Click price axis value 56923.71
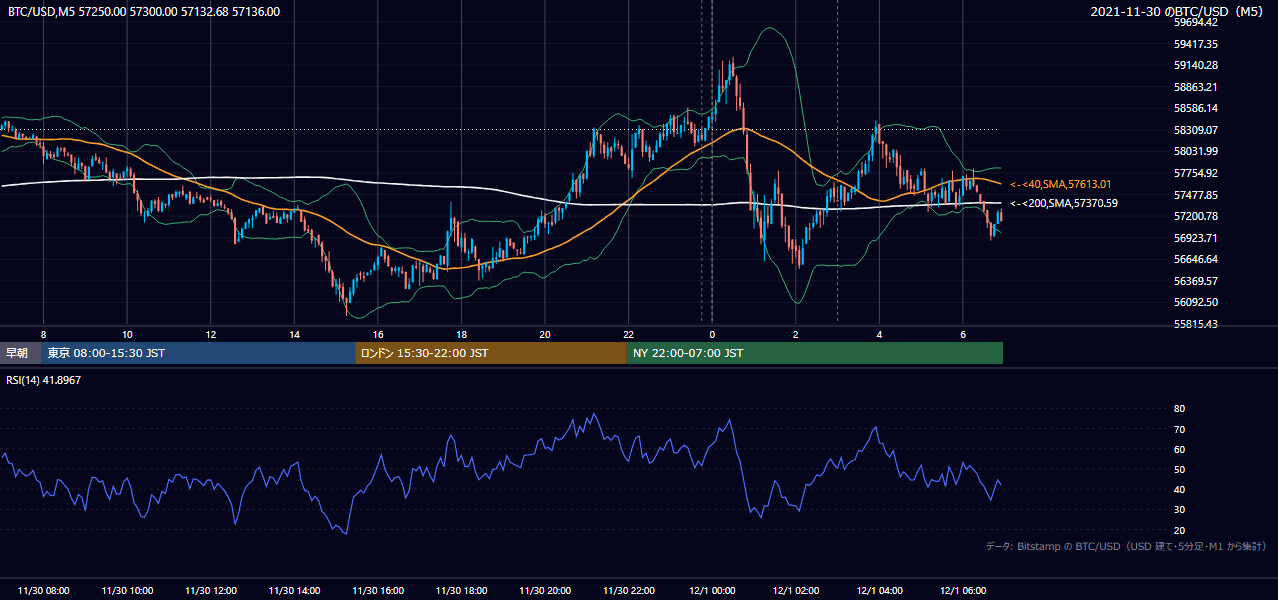Screen dimensions: 1278x600 1195,238
